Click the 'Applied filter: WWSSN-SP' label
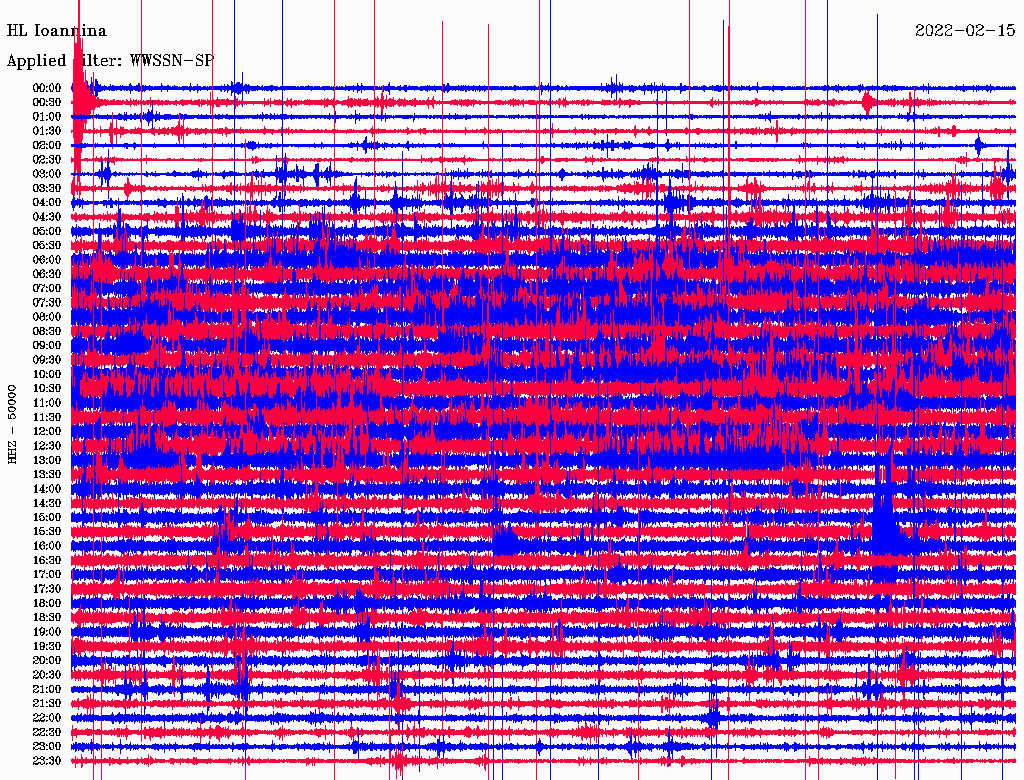This screenshot has width=1024, height=780. 110,61
